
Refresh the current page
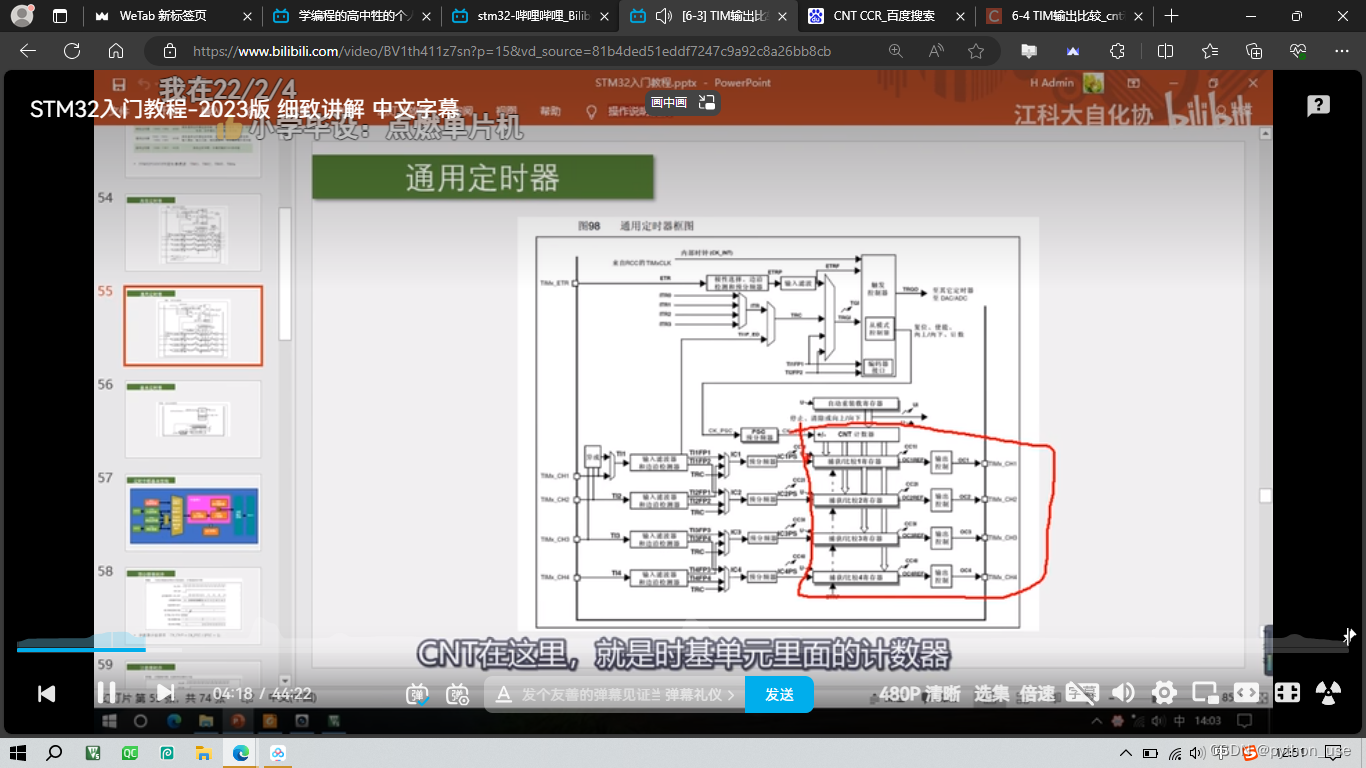[x=72, y=51]
